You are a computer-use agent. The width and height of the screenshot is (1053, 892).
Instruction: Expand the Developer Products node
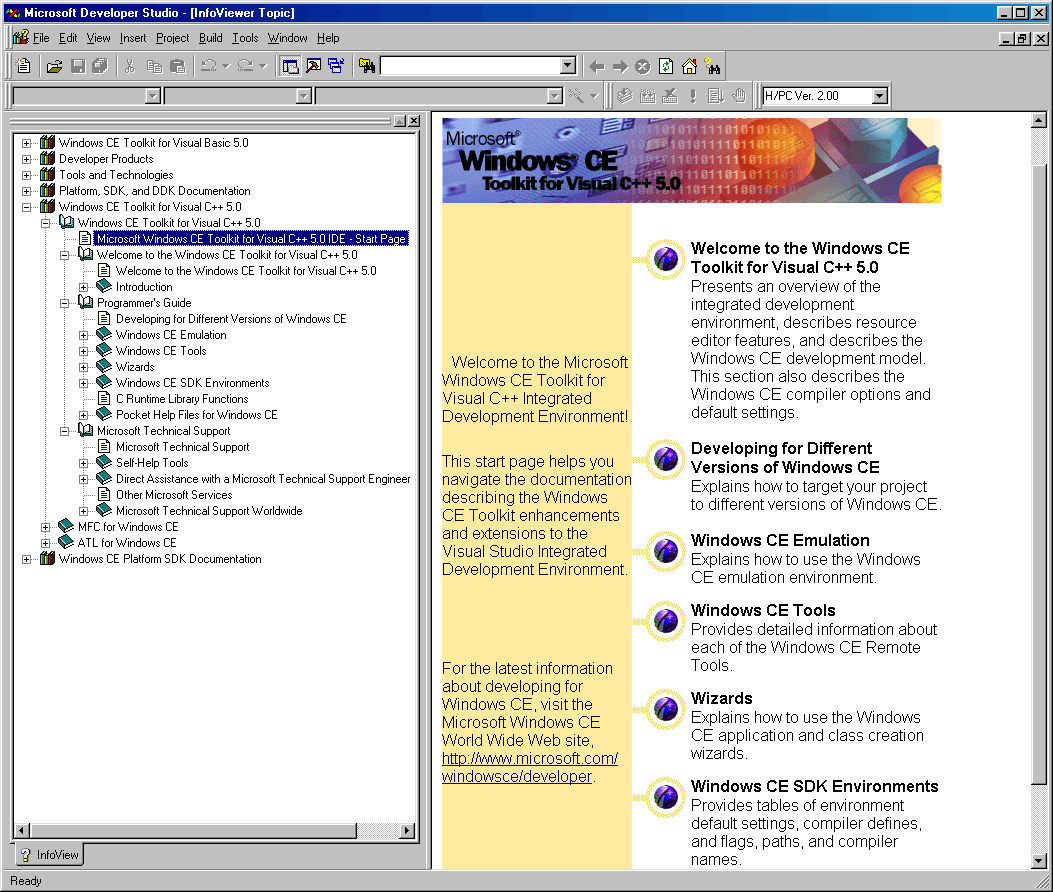(26, 159)
